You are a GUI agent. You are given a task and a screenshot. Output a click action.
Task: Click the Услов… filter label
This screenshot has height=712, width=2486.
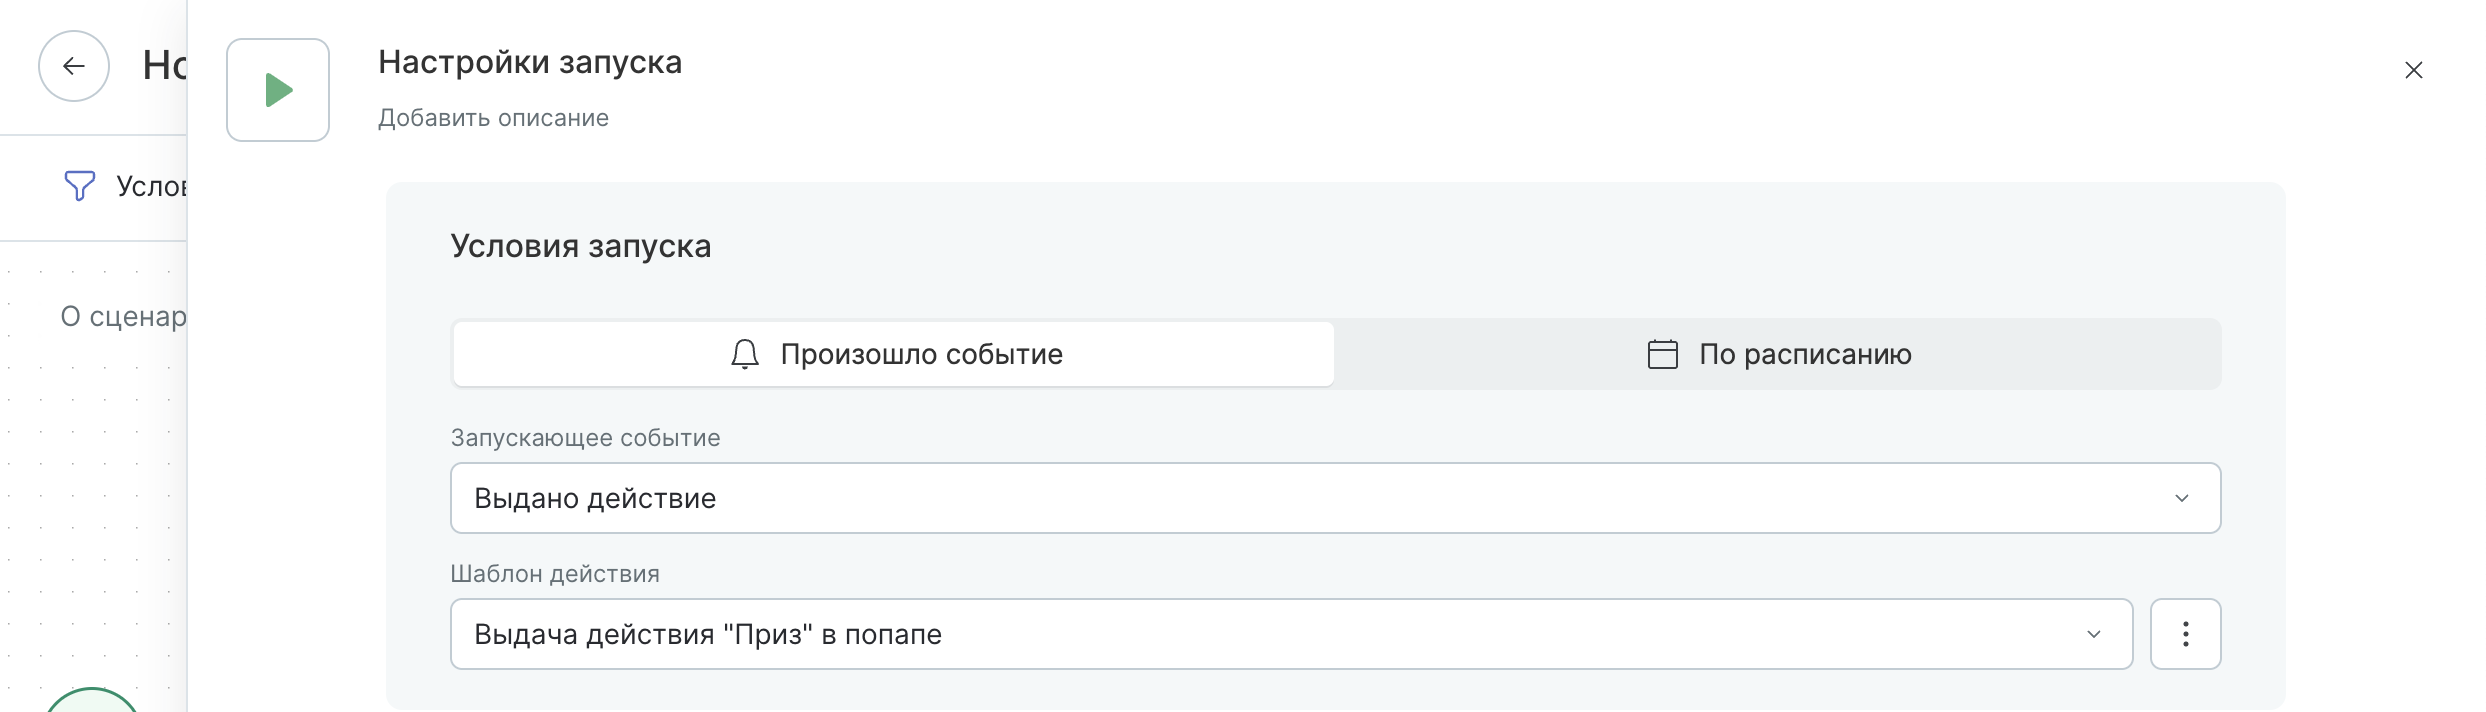[151, 186]
